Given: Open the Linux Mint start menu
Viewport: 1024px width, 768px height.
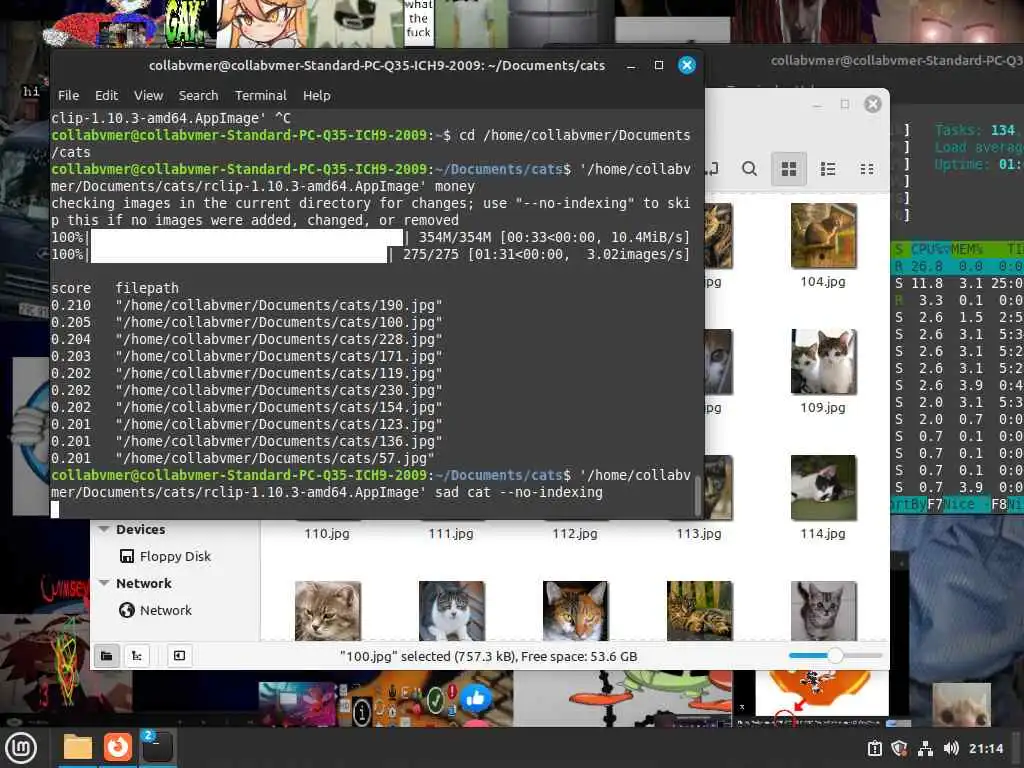Looking at the screenshot, I should point(21,747).
